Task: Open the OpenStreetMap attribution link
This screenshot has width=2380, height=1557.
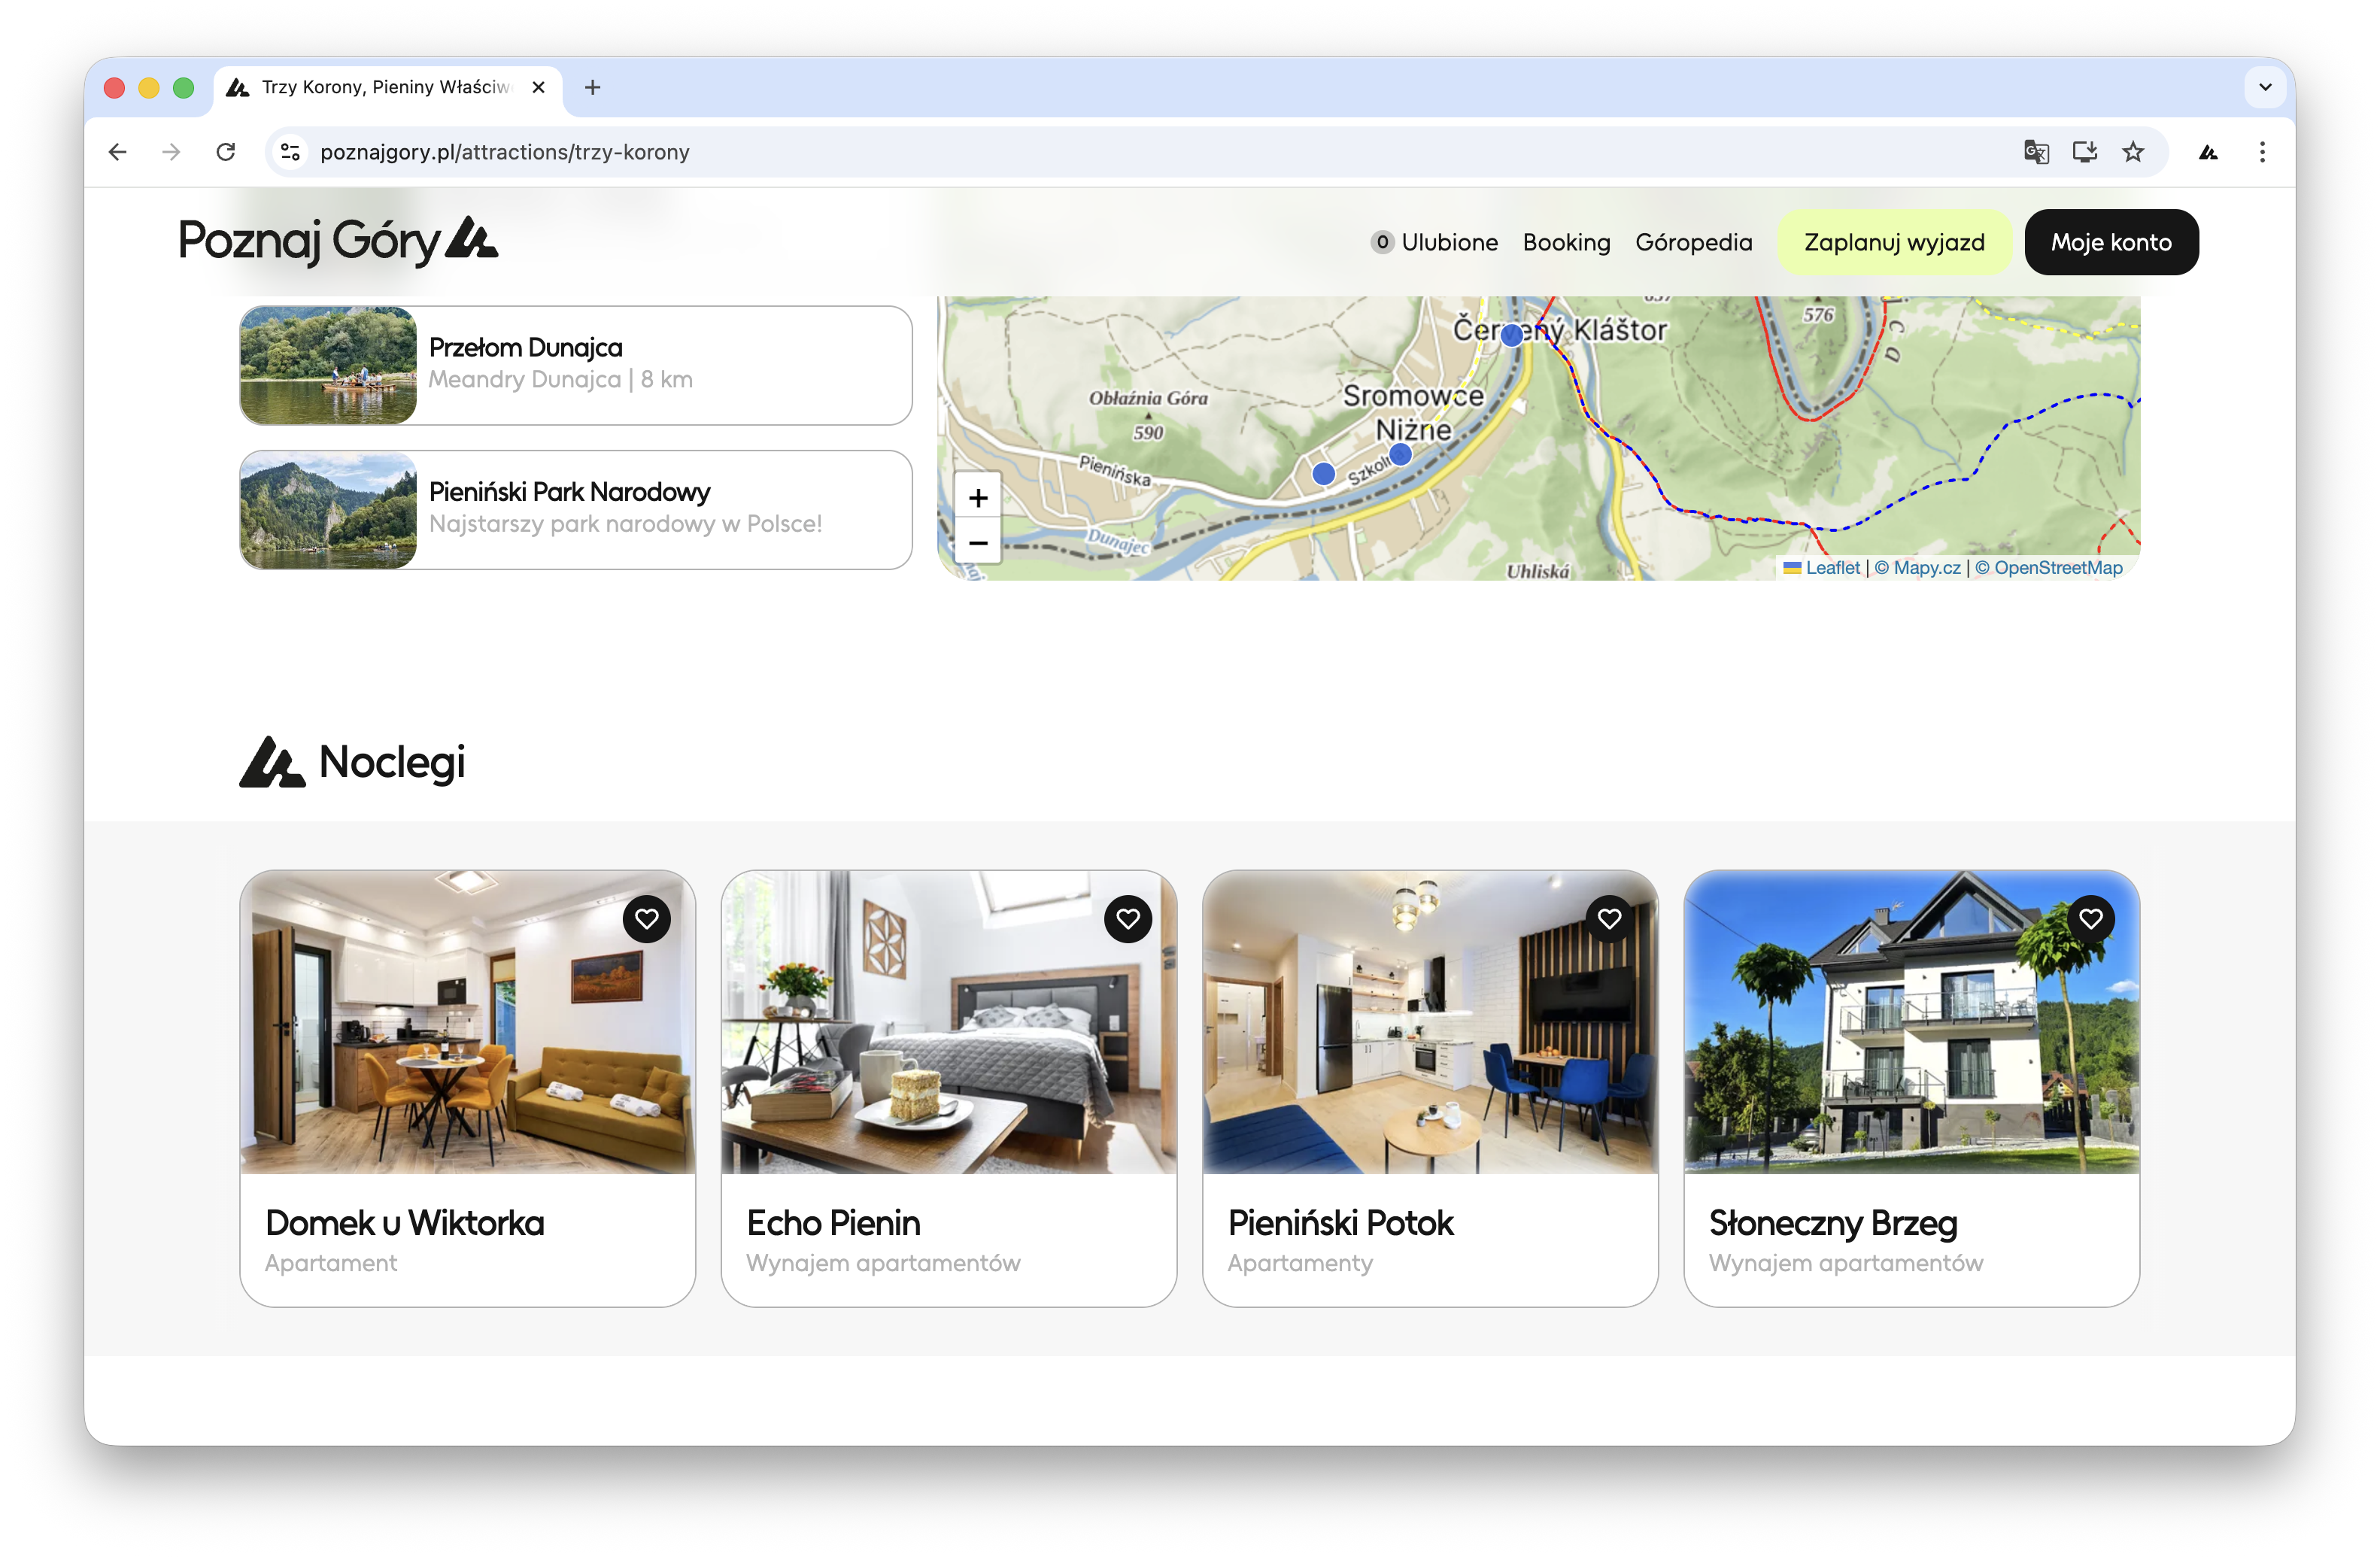Action: pyautogui.click(x=2048, y=567)
